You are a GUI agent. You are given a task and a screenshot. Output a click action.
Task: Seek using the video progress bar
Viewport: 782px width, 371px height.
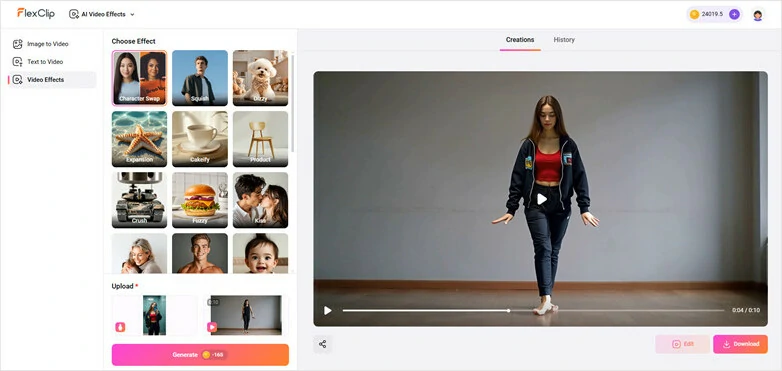[533, 311]
